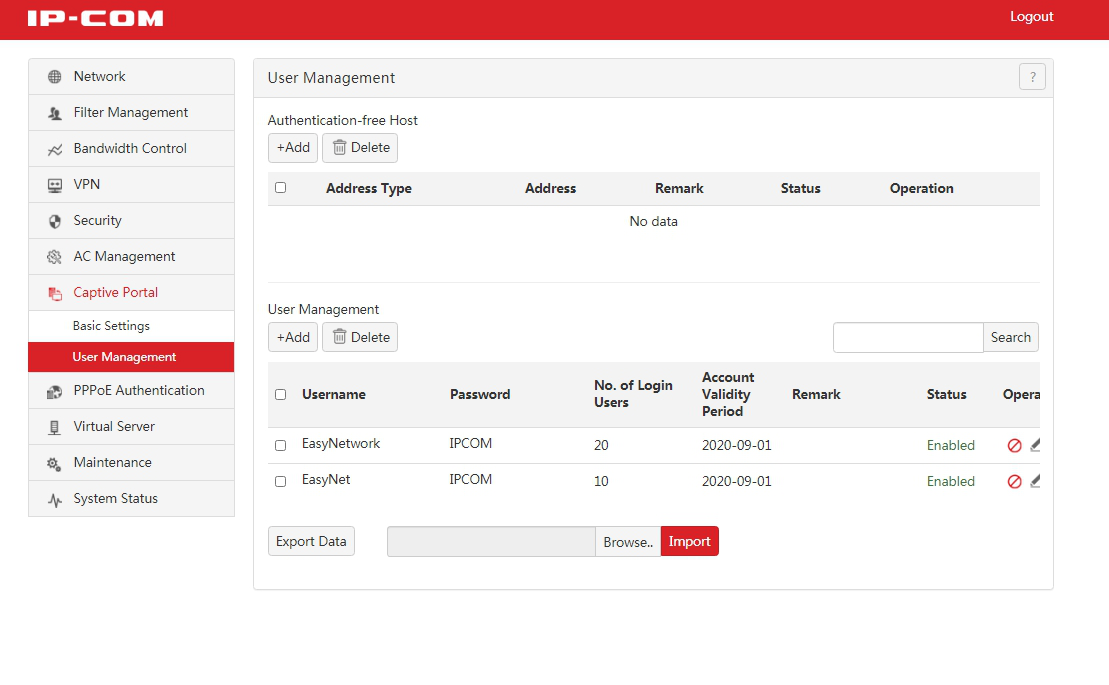Click the AC Management gear icon

click(x=54, y=257)
